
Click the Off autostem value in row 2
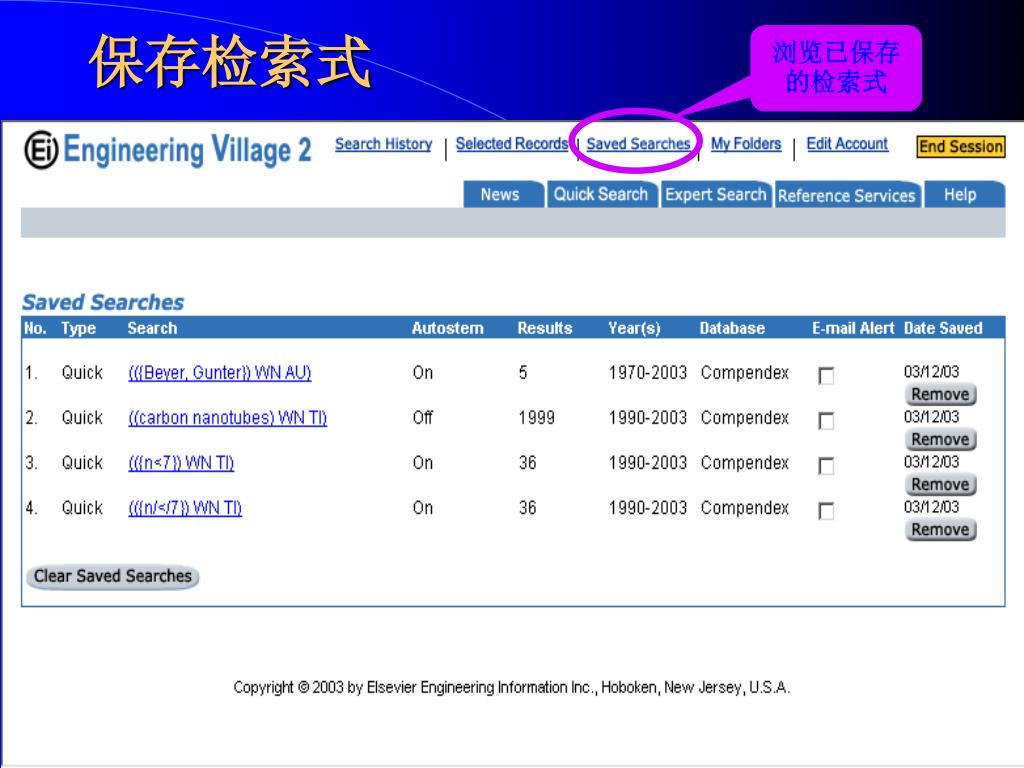point(423,418)
